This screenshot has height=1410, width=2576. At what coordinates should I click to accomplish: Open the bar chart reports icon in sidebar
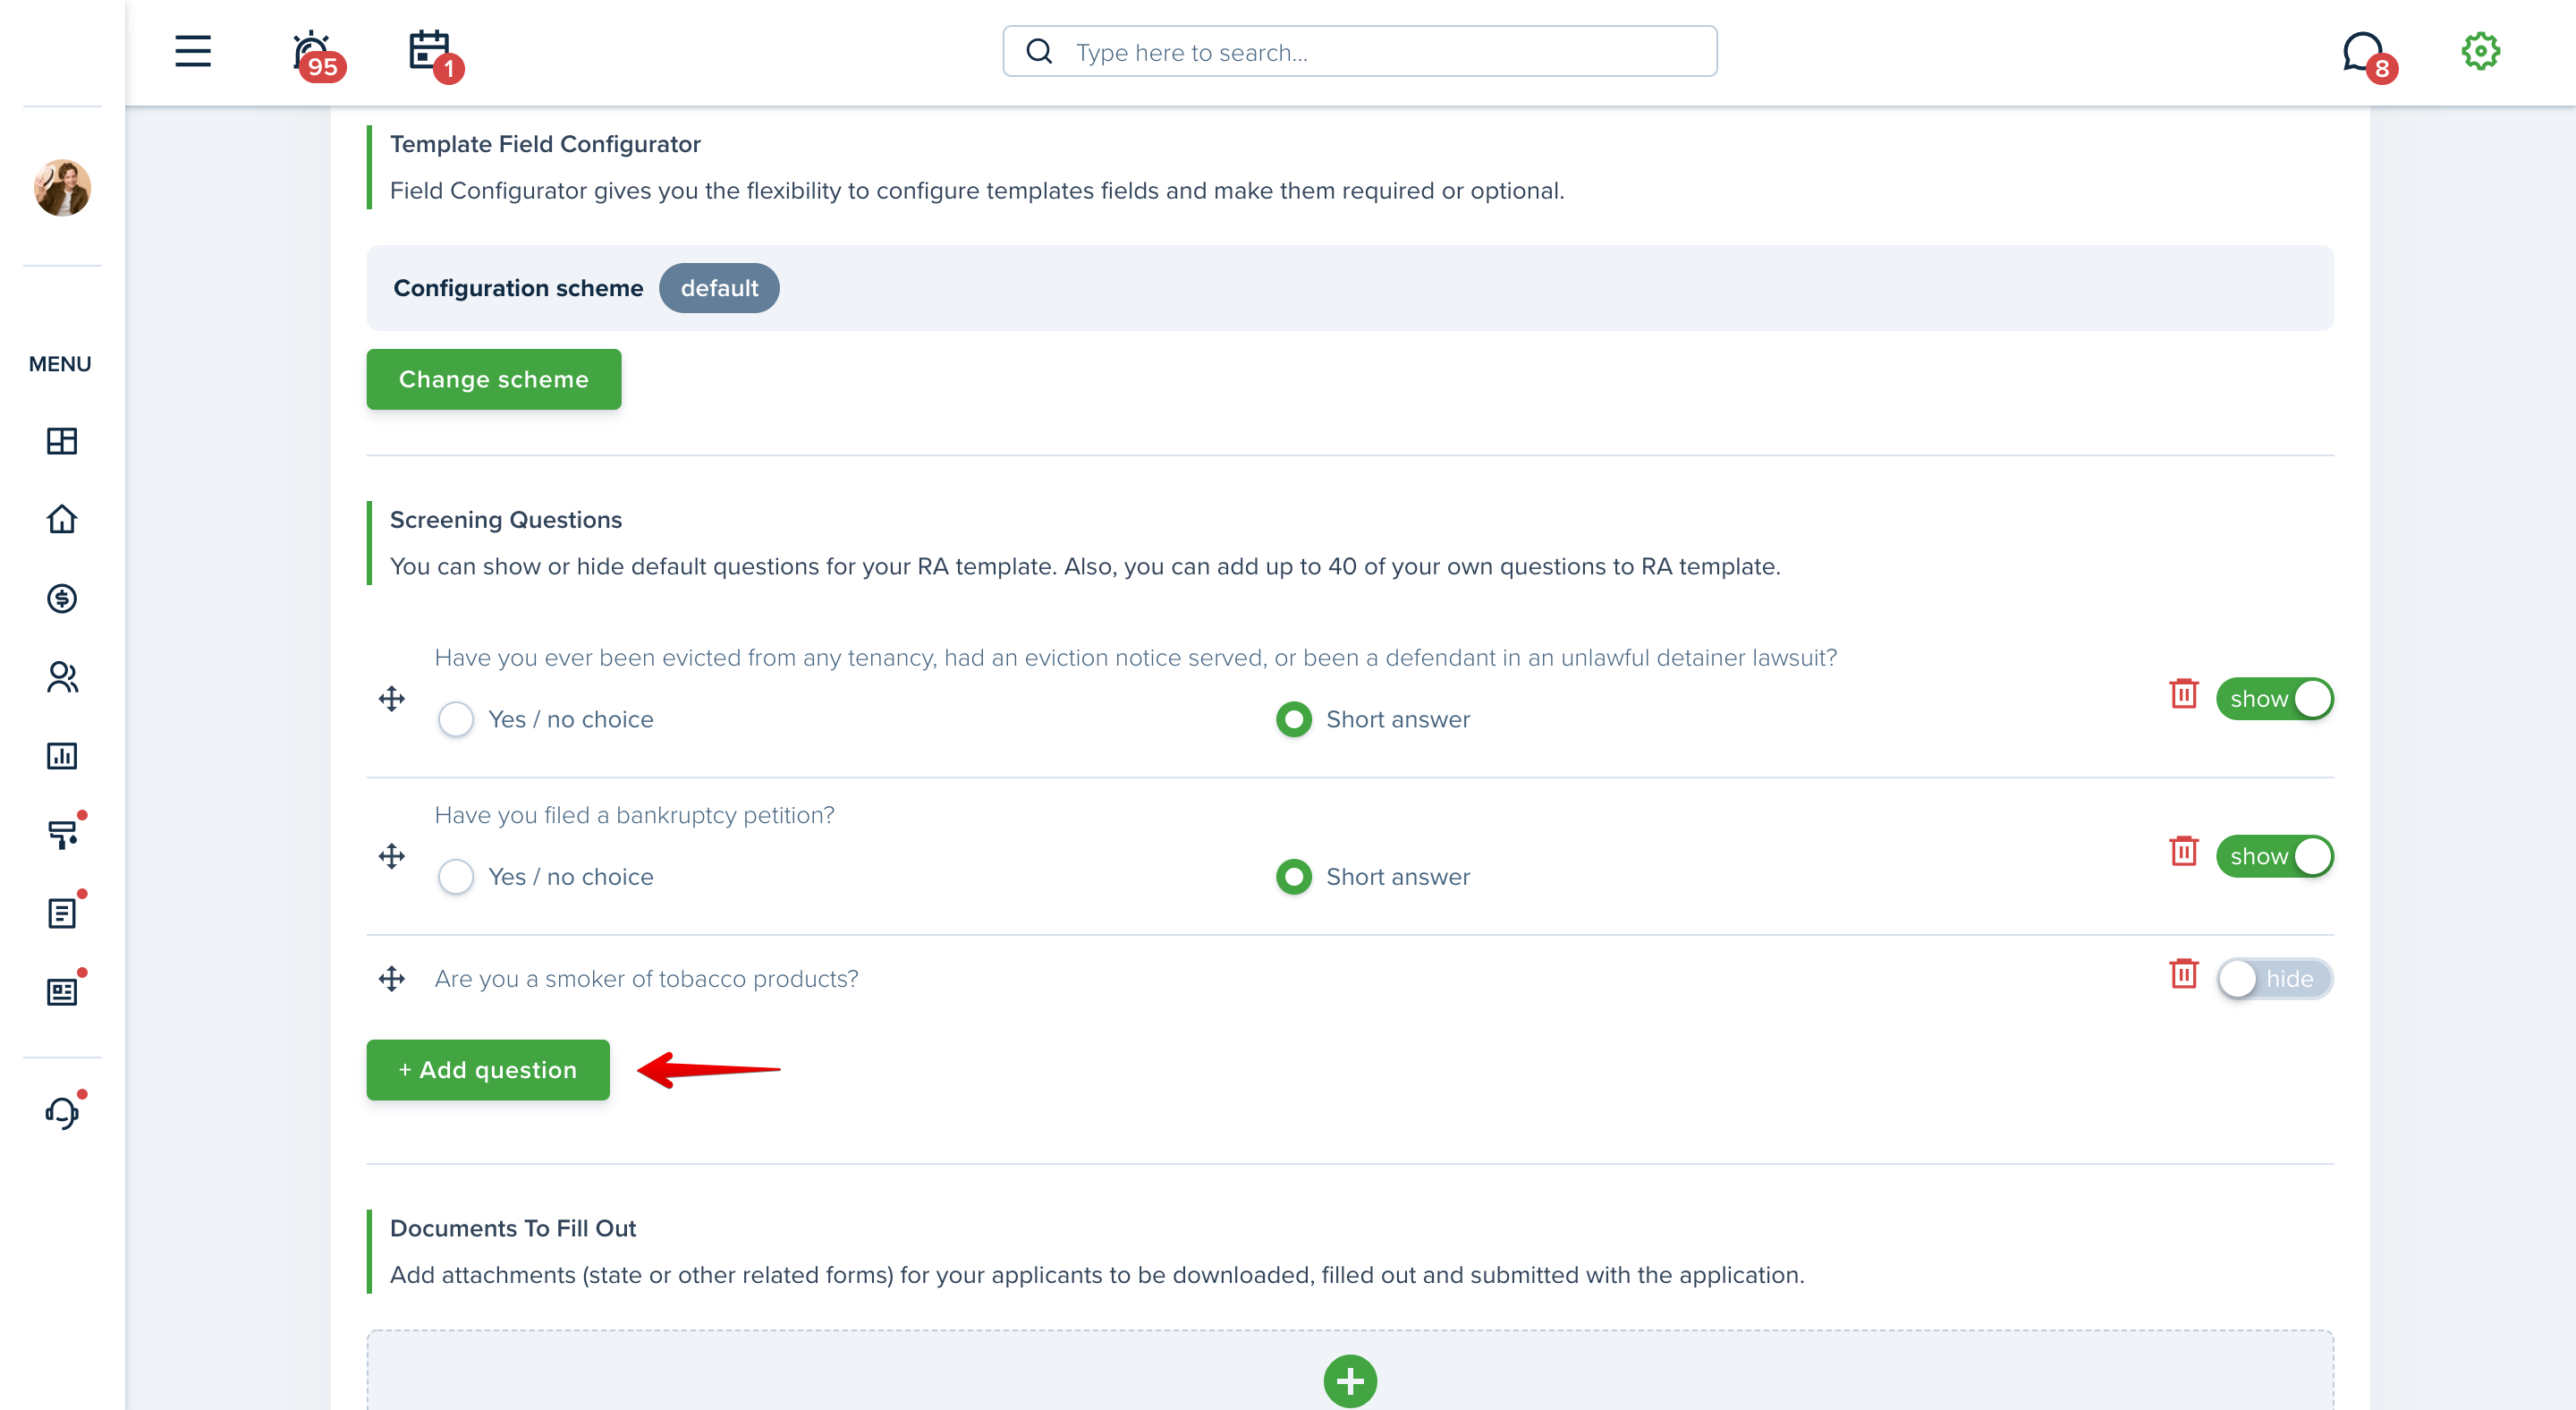(x=62, y=755)
